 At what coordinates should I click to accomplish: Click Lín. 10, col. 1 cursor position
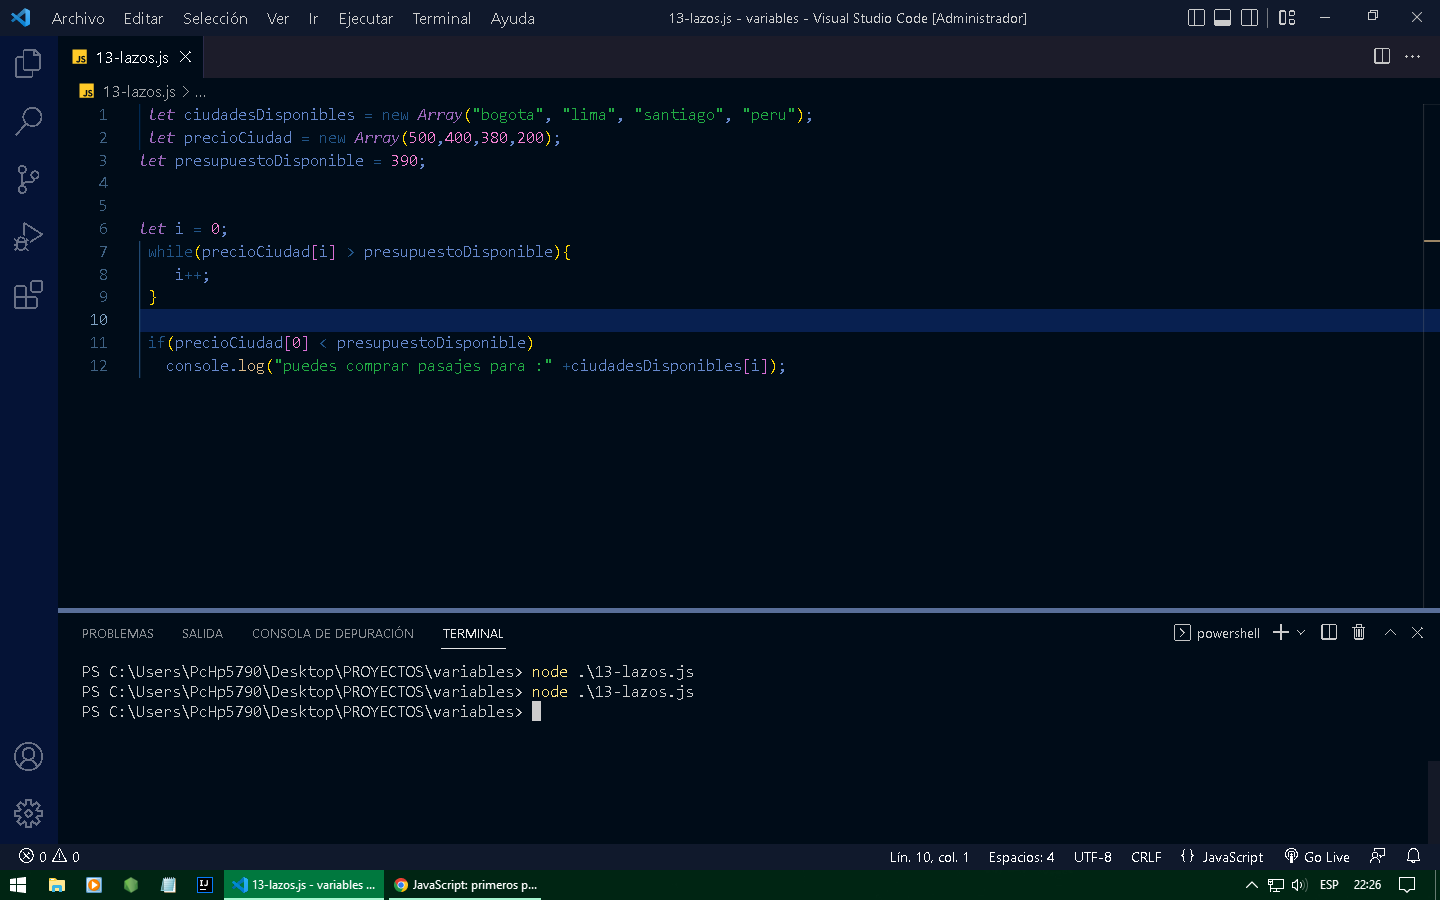click(x=929, y=857)
